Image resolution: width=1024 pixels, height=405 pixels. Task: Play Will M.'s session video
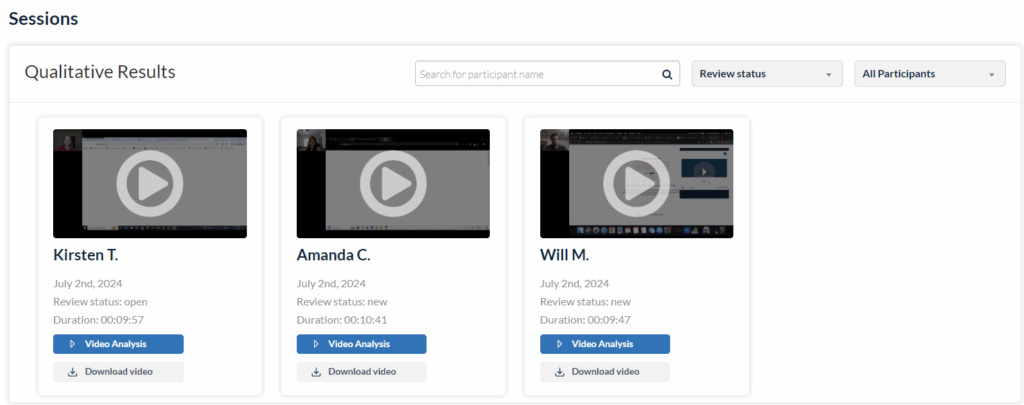[x=636, y=183]
